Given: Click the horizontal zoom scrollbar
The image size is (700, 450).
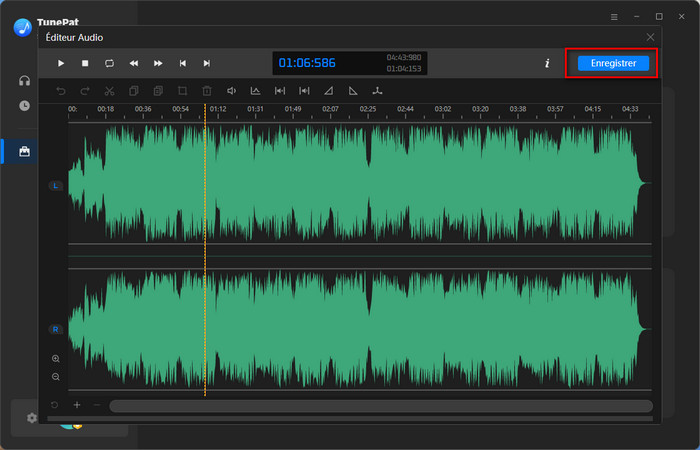Looking at the screenshot, I should pos(380,406).
